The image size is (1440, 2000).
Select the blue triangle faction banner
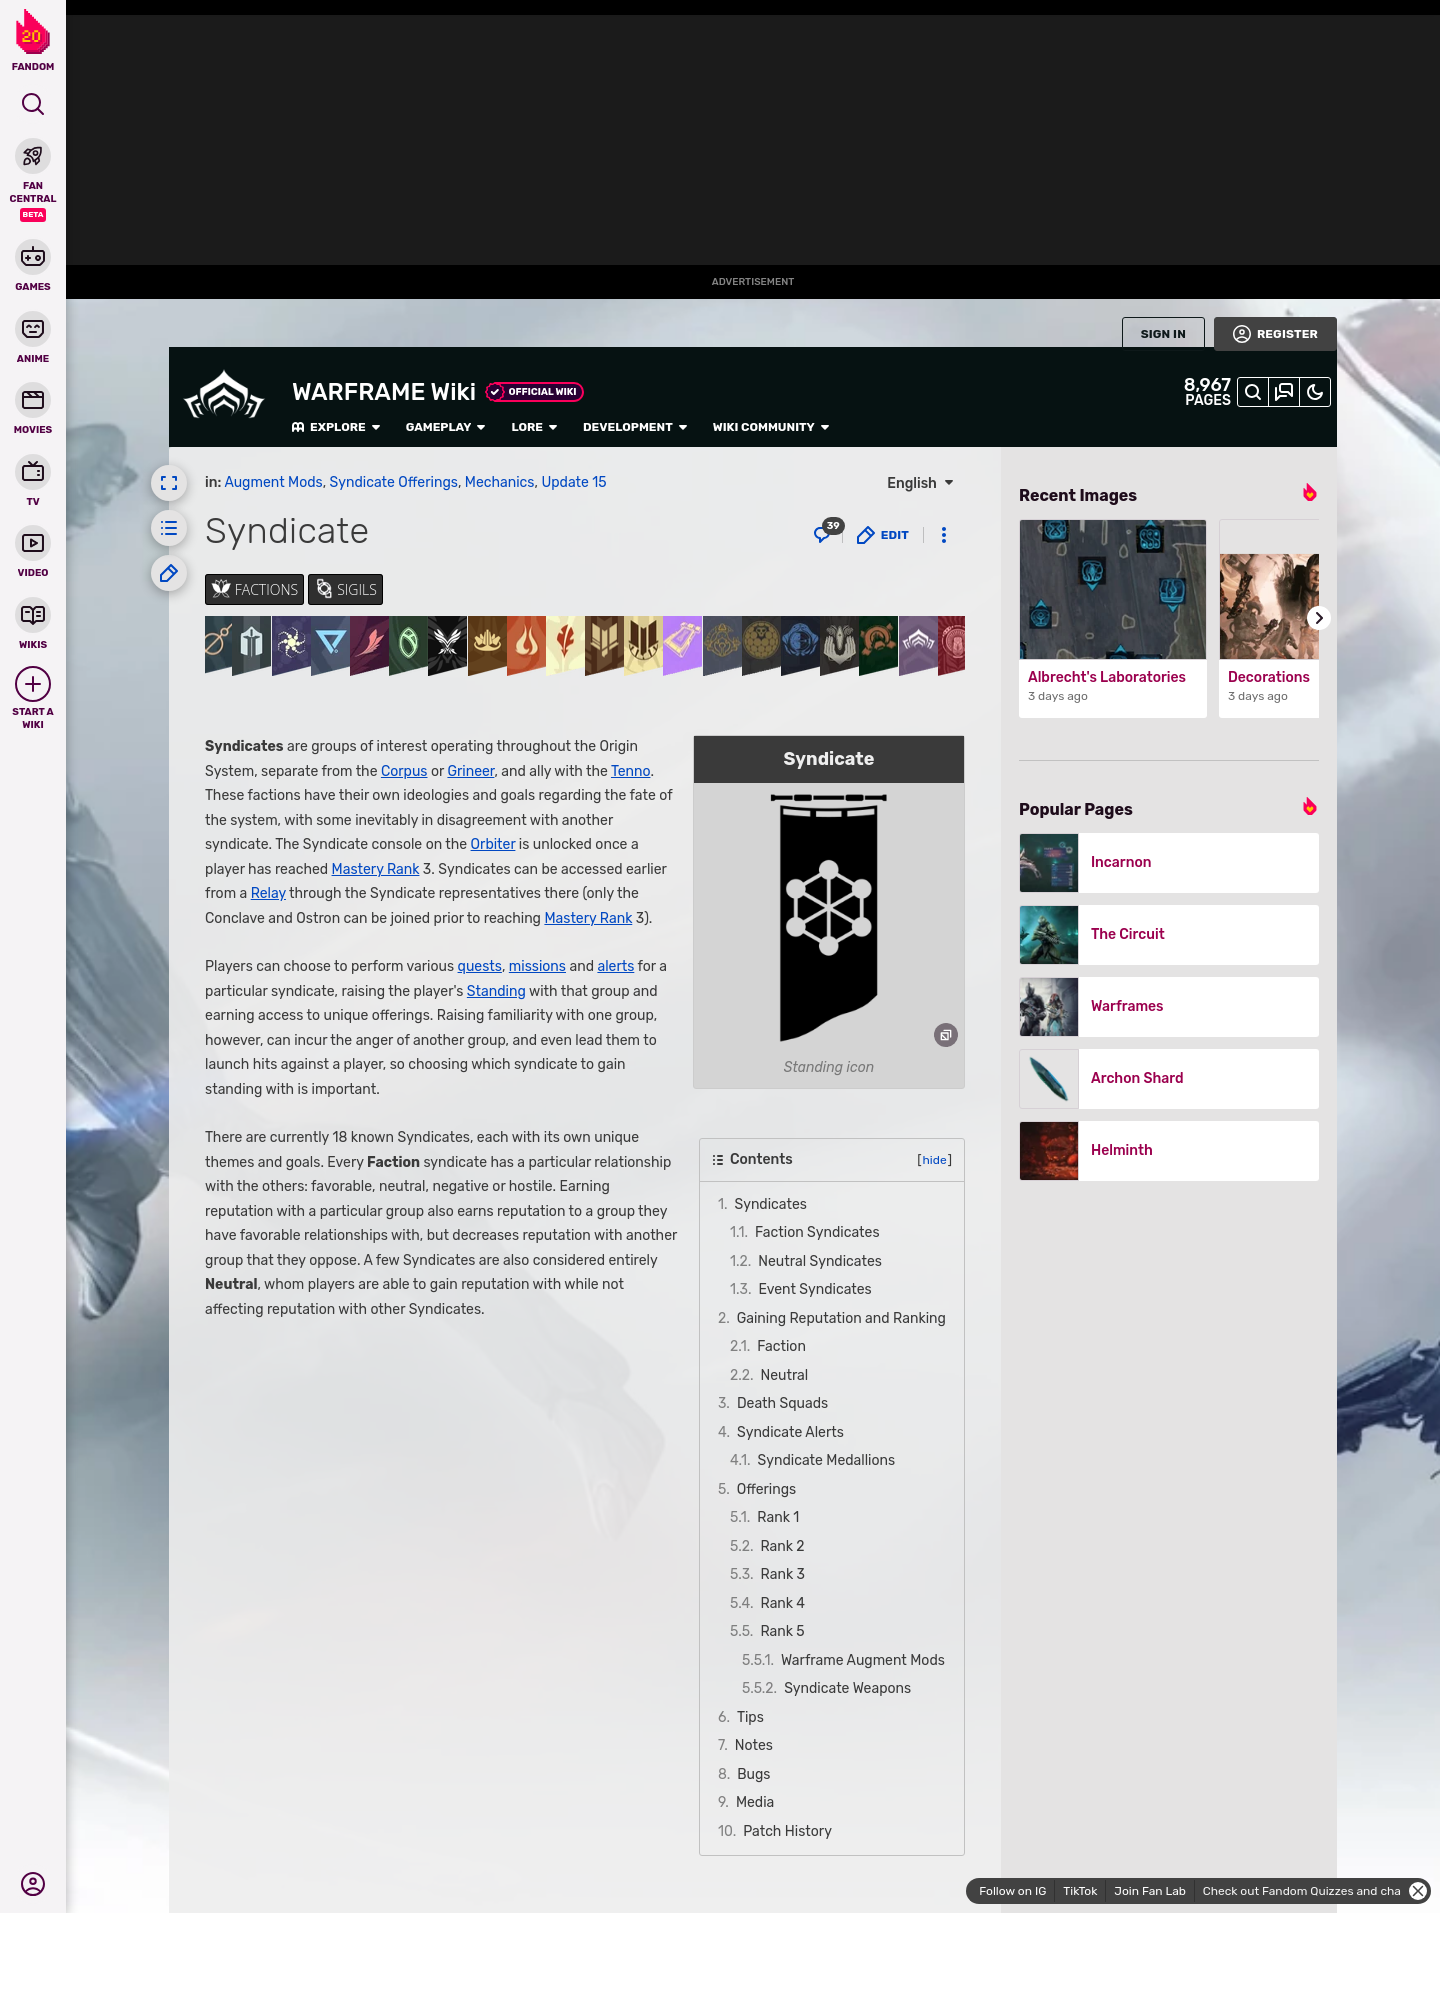tap(330, 645)
